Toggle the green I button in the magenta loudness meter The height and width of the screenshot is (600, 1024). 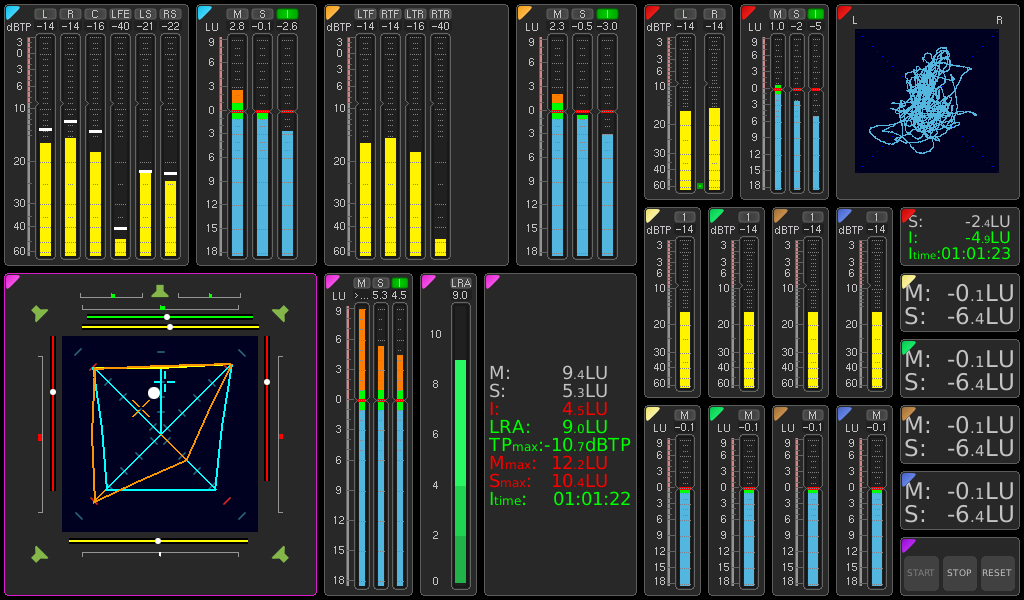tap(399, 283)
